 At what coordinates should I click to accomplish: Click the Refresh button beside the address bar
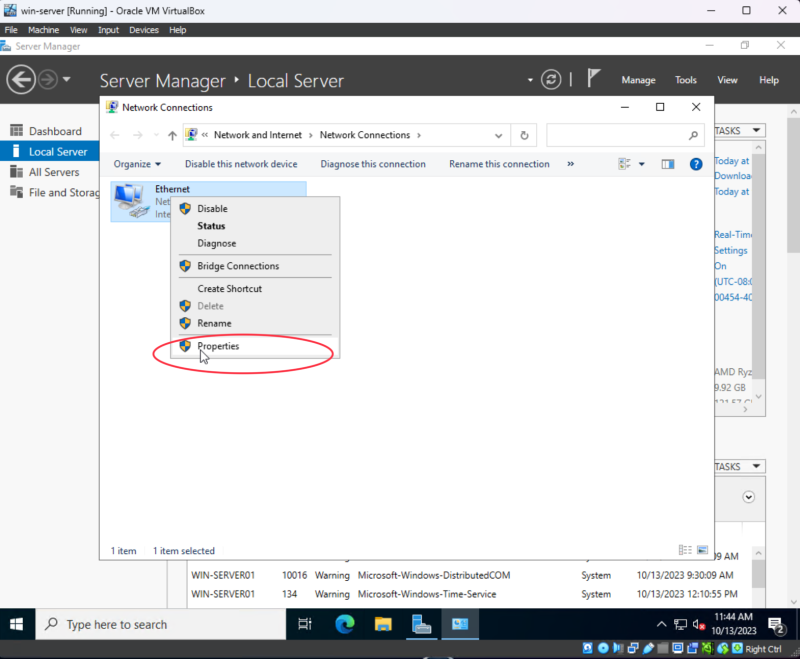coord(525,135)
